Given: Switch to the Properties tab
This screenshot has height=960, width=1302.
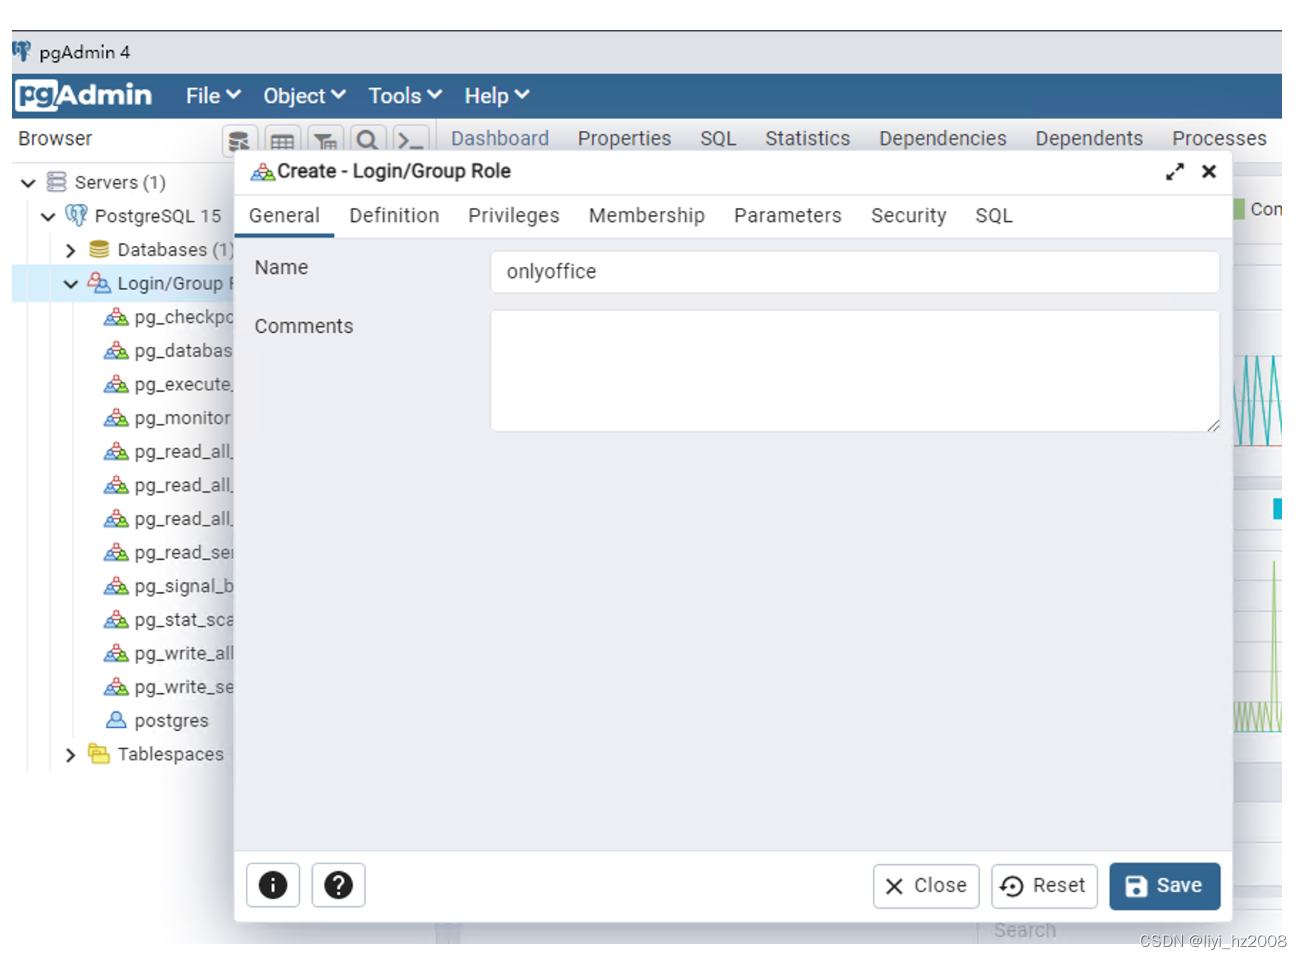Looking at the screenshot, I should click(x=624, y=138).
